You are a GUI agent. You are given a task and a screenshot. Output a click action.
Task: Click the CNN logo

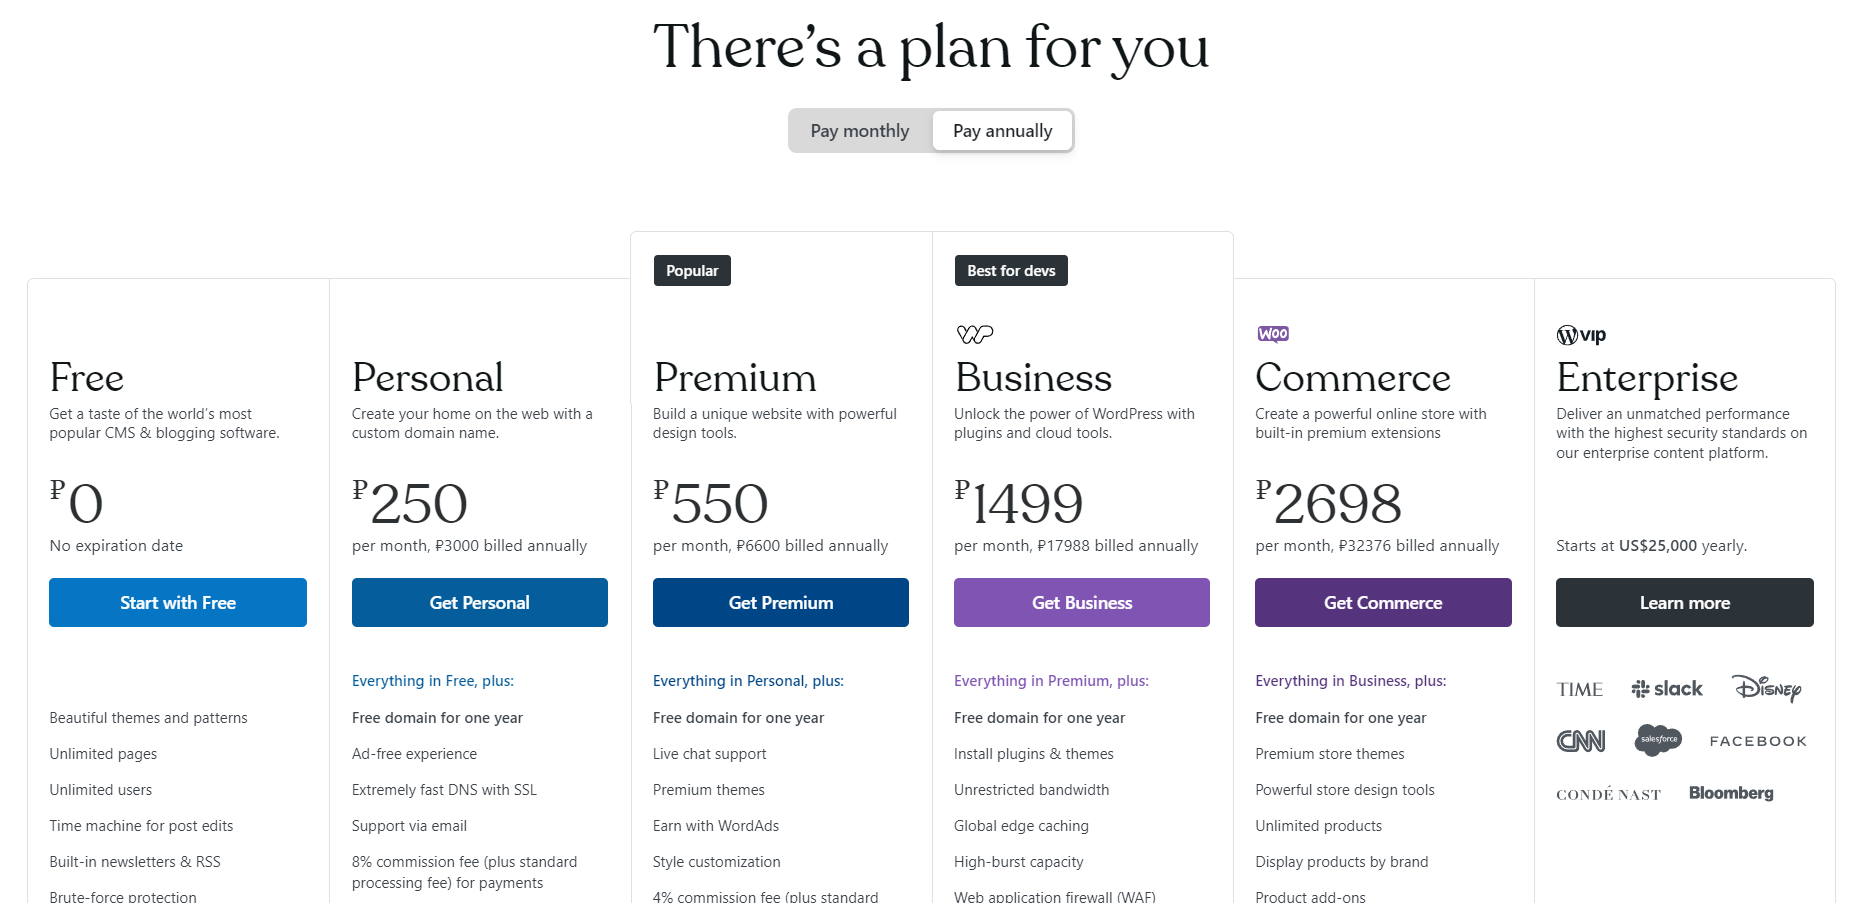pos(1581,741)
